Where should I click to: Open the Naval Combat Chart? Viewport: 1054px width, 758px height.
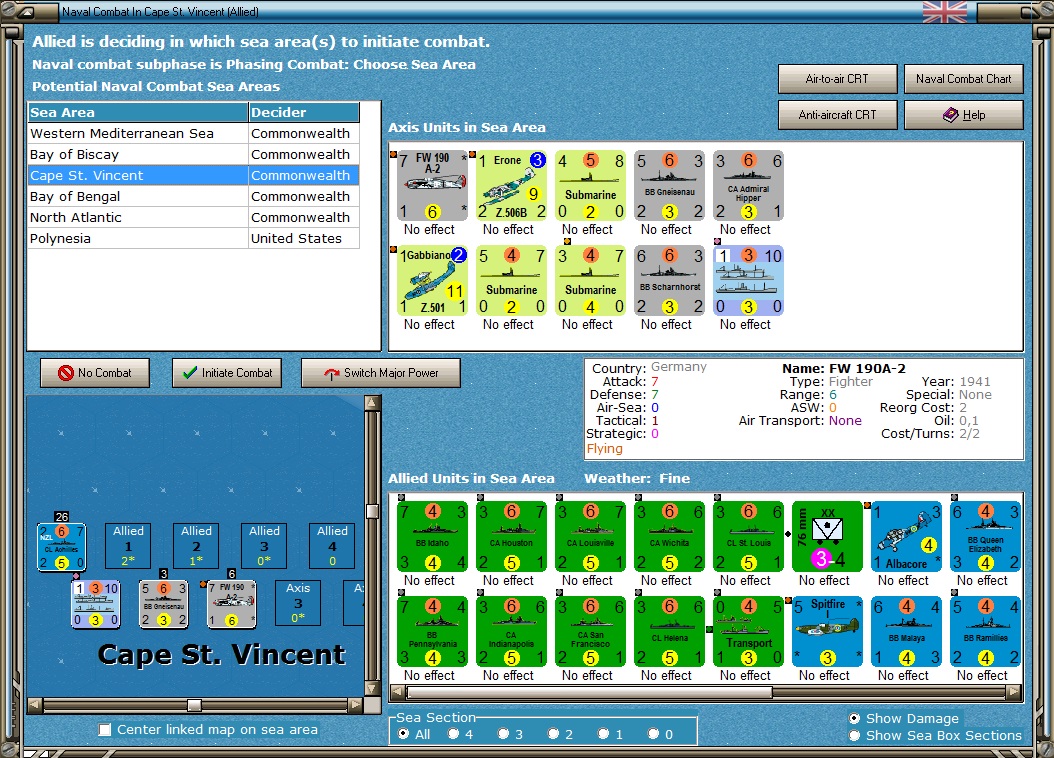click(963, 79)
